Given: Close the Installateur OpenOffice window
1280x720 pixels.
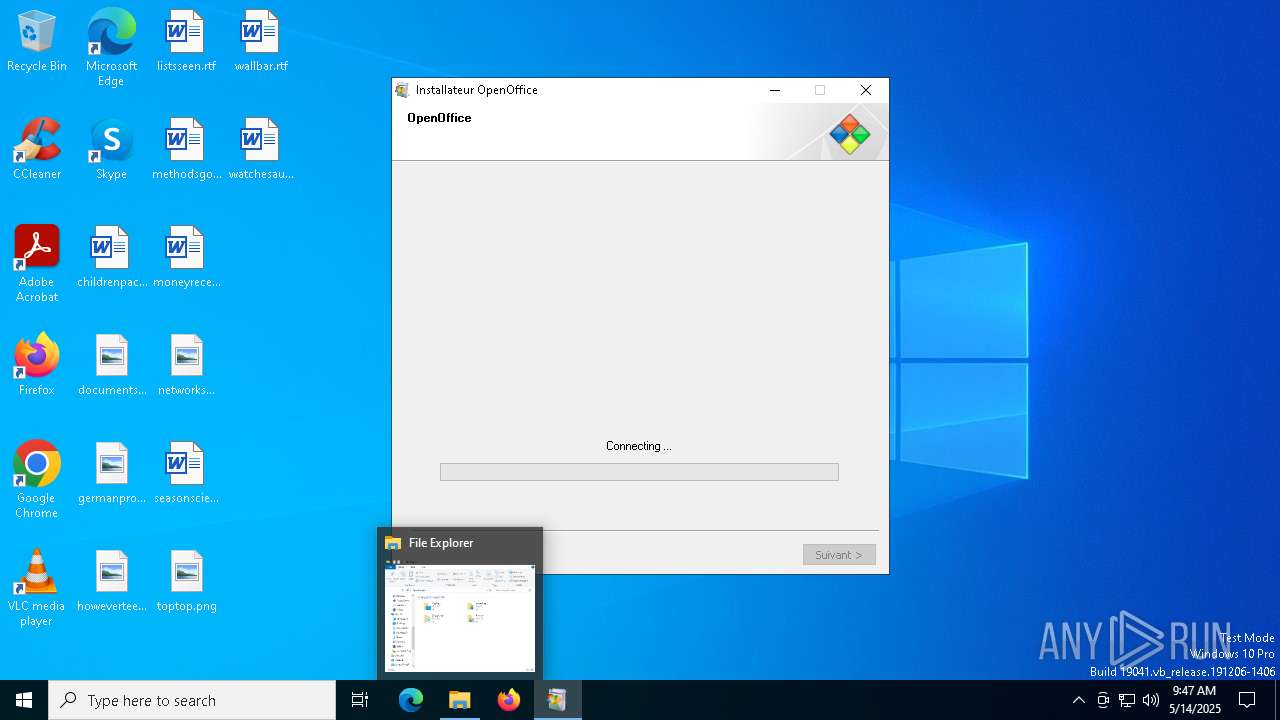Looking at the screenshot, I should [x=866, y=90].
